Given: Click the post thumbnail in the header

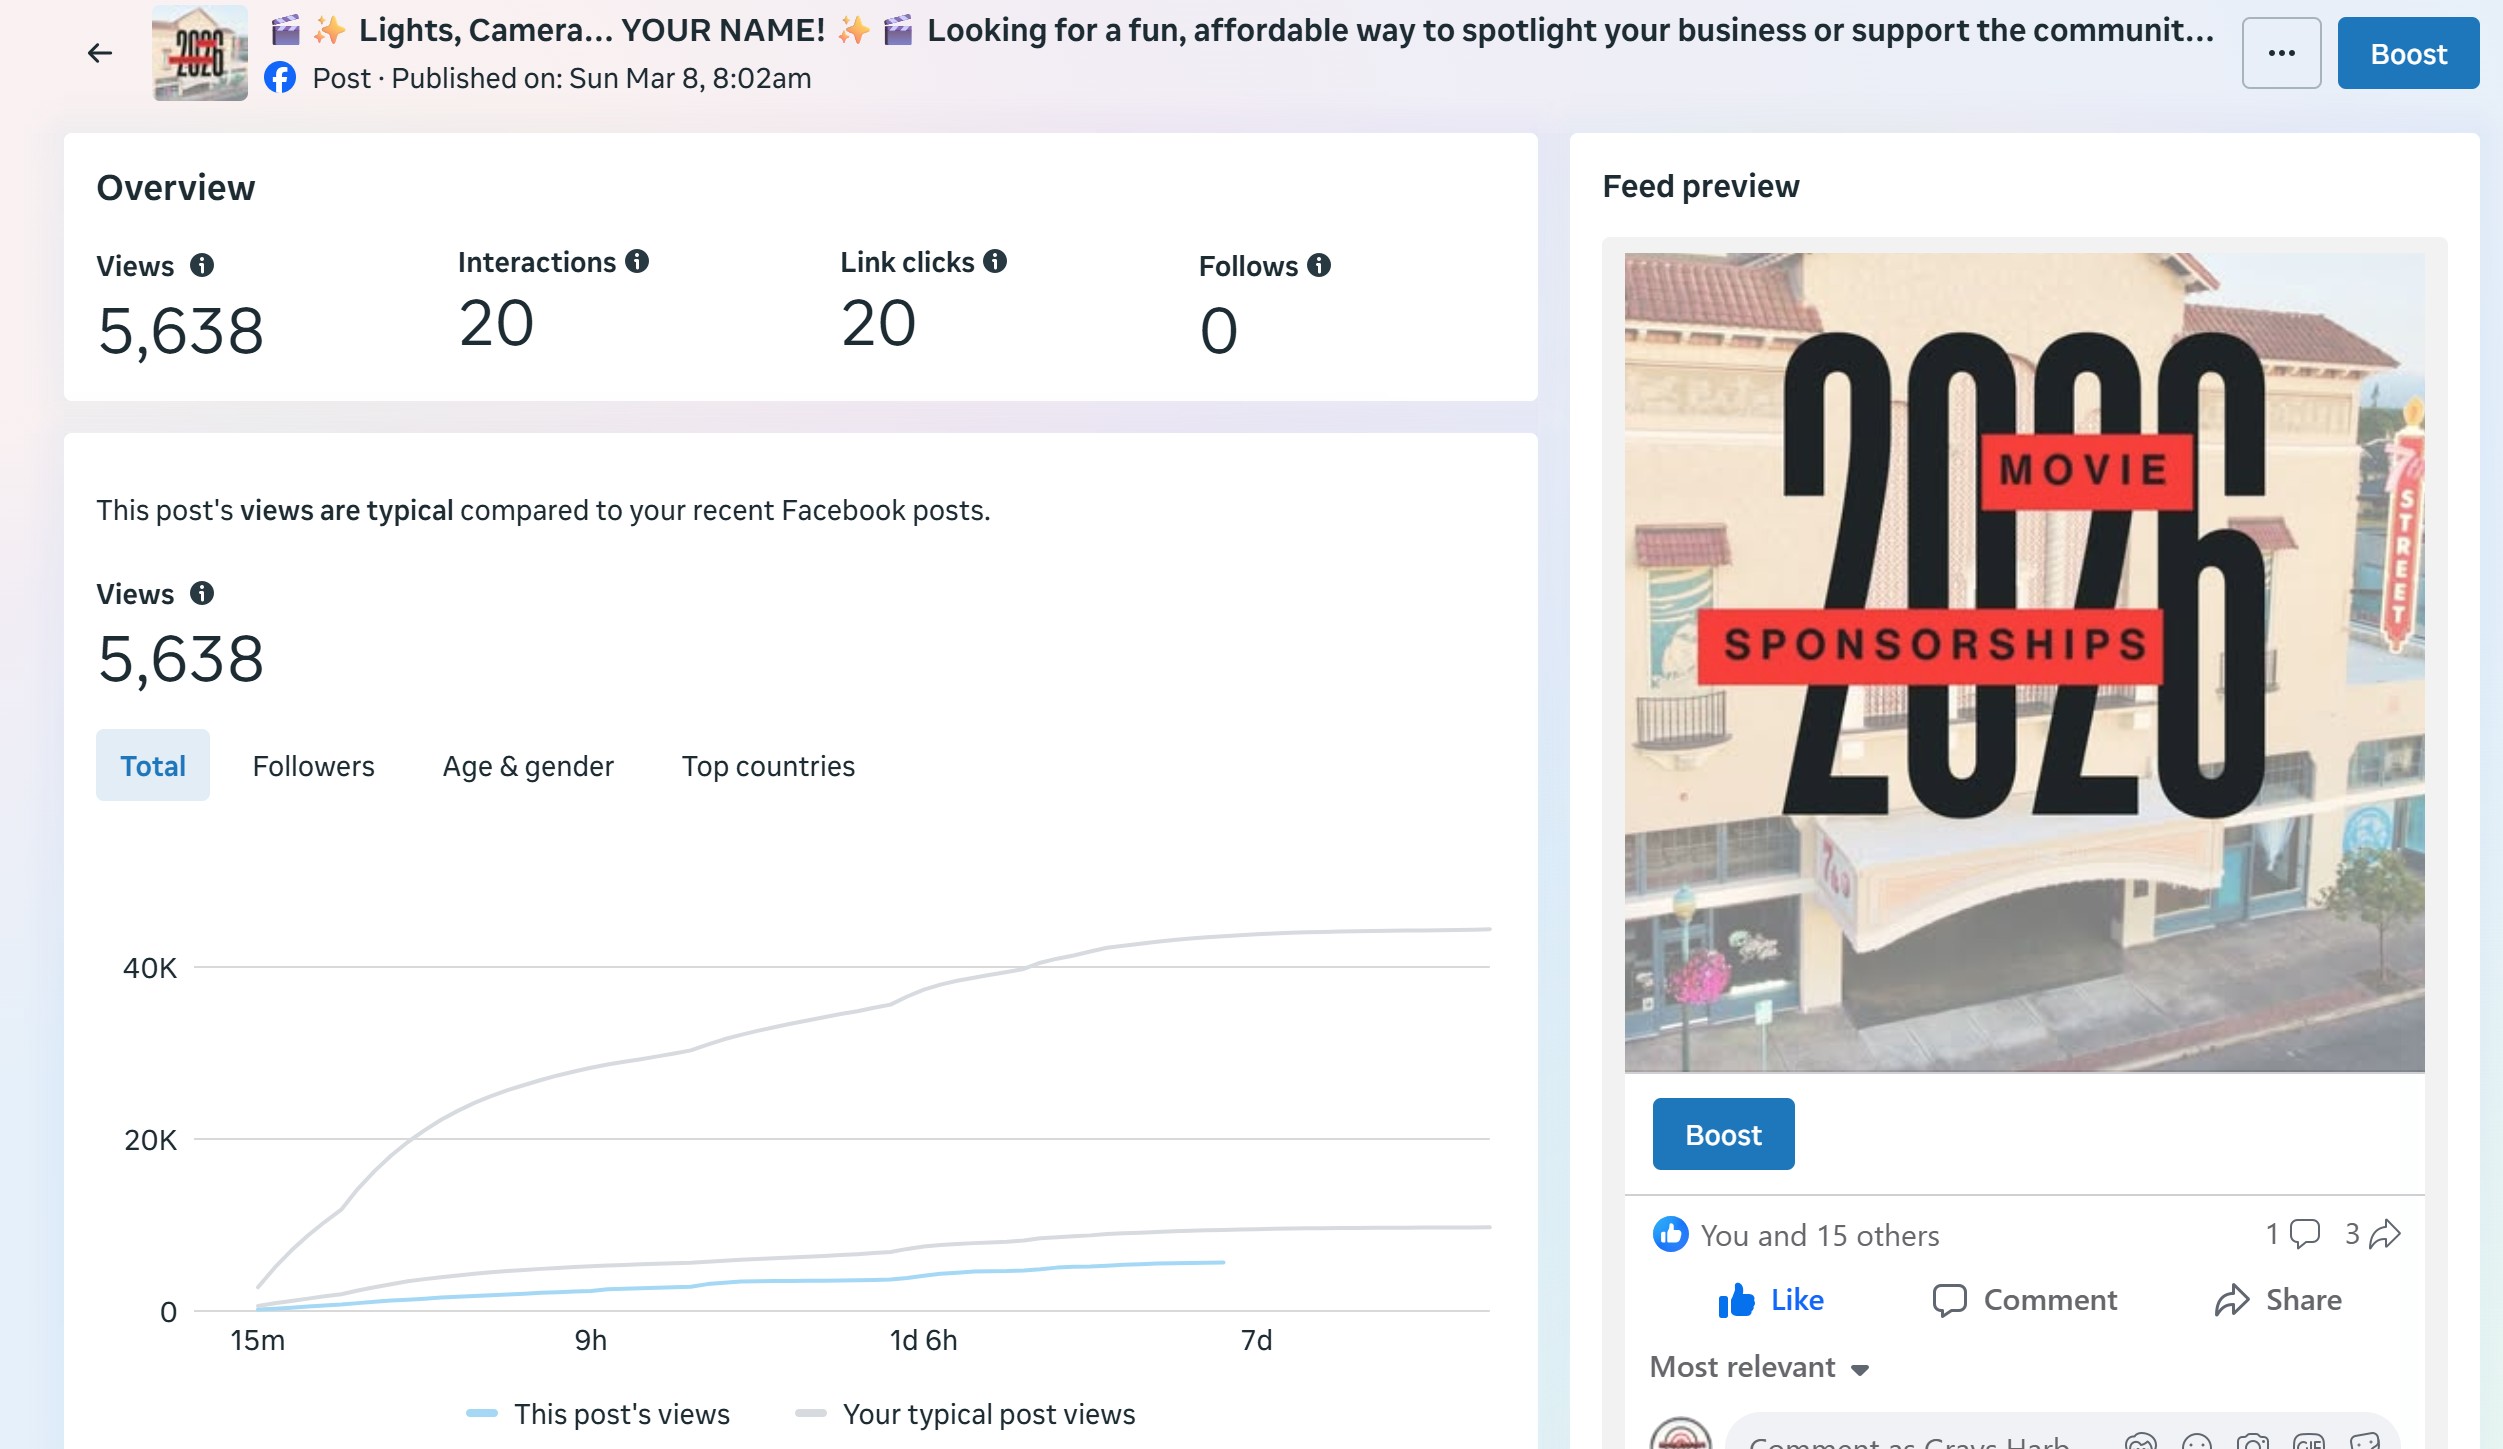Looking at the screenshot, I should pyautogui.click(x=200, y=53).
